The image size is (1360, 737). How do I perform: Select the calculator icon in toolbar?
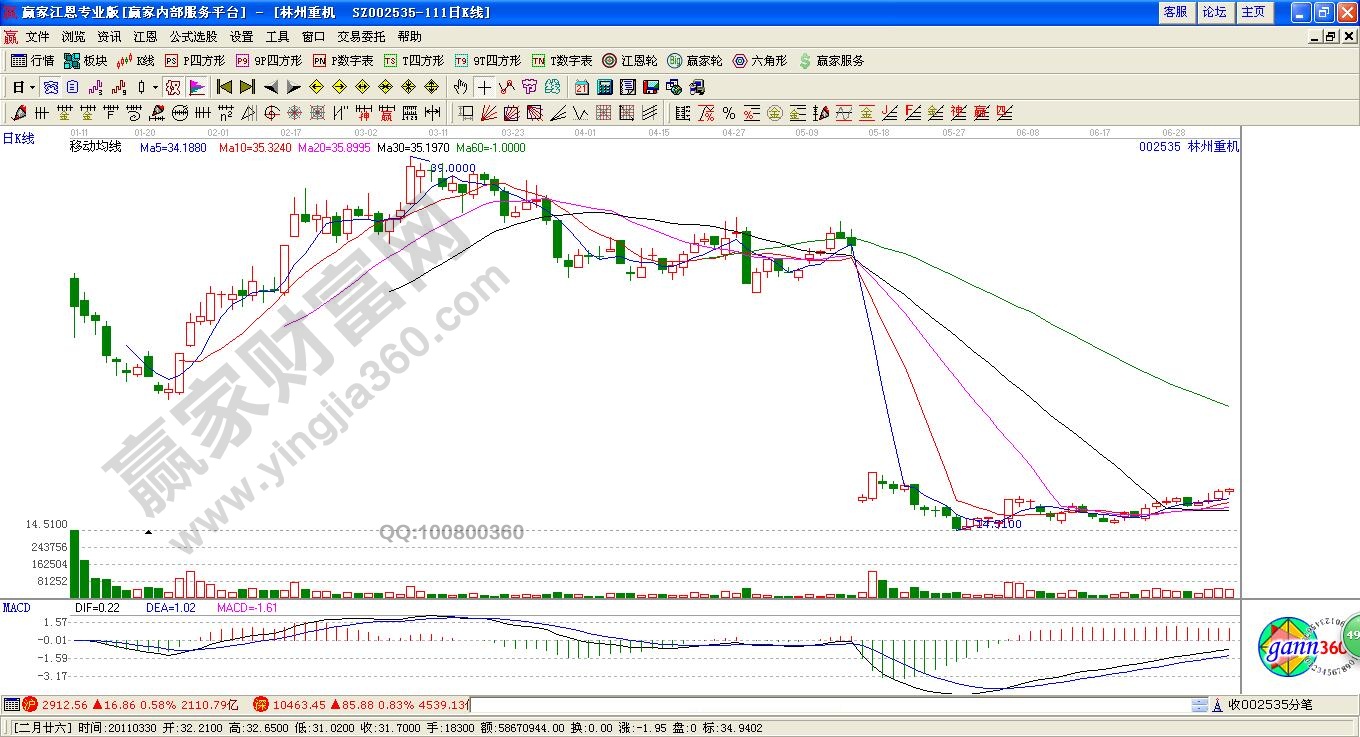(x=604, y=87)
